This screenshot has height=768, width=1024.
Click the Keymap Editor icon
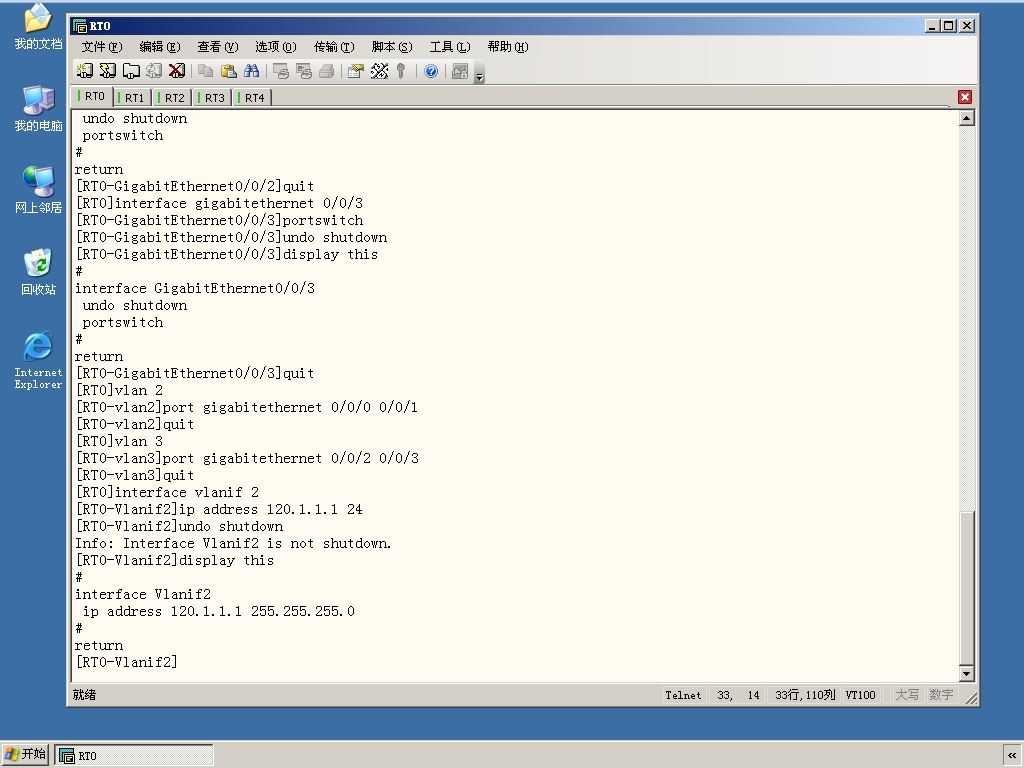pos(379,71)
